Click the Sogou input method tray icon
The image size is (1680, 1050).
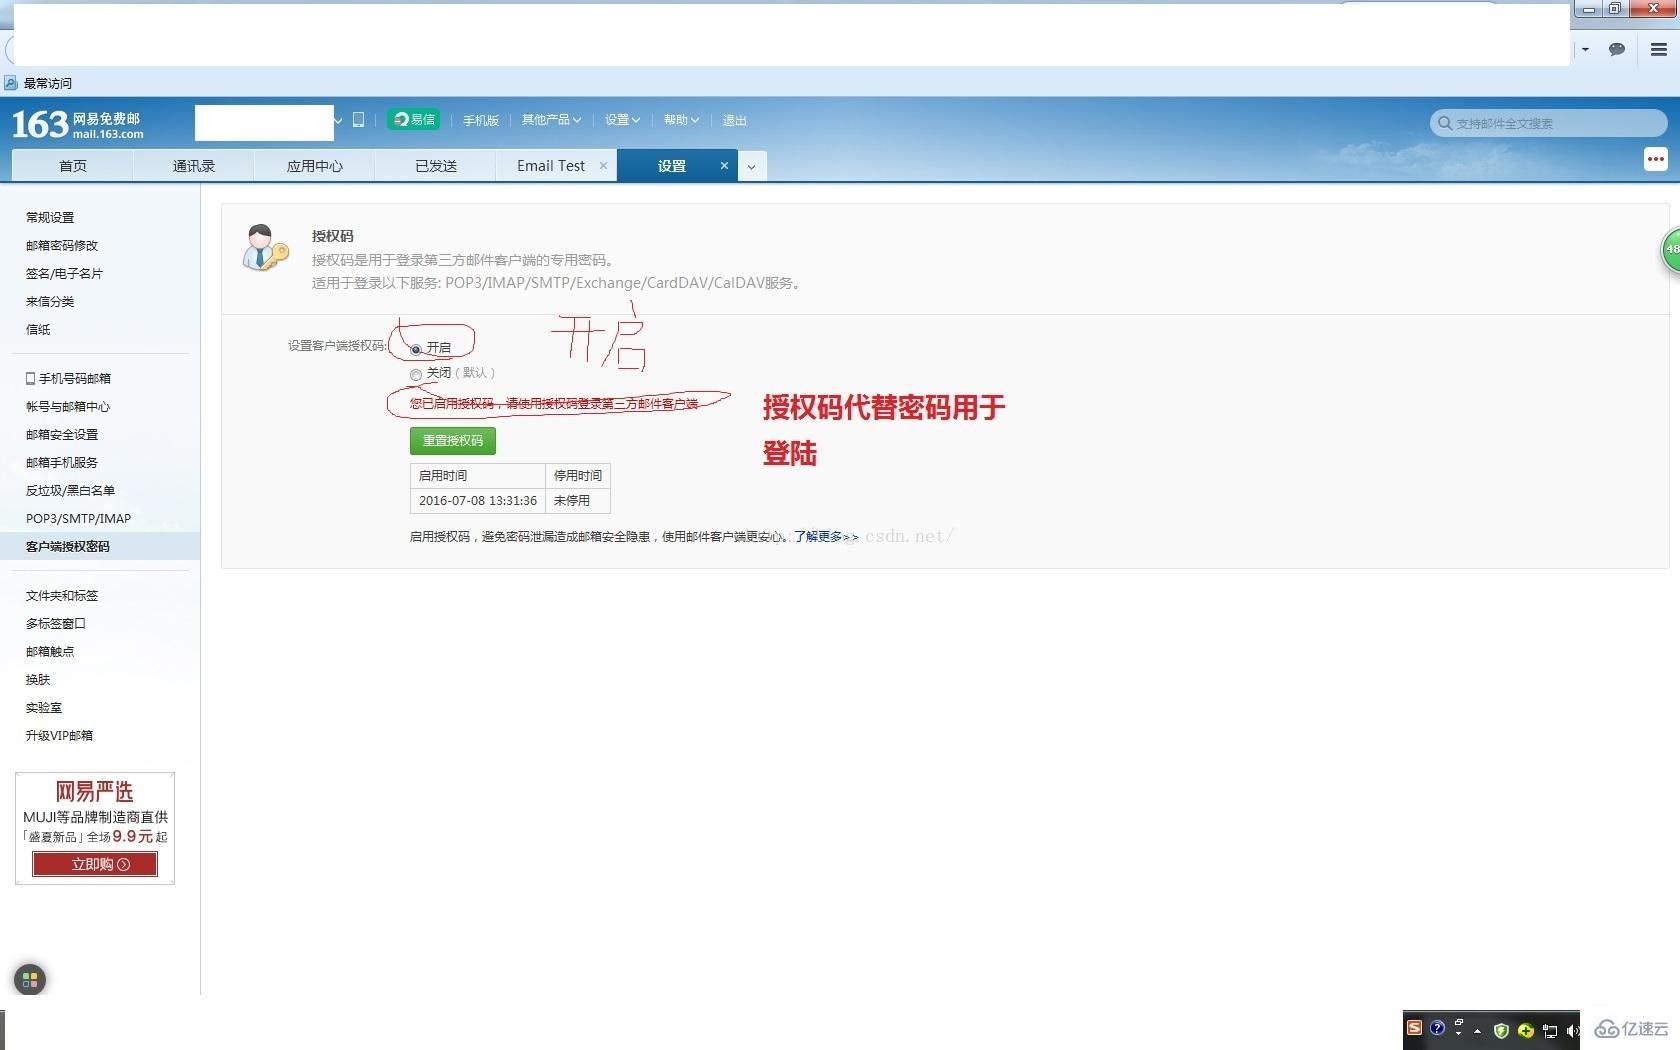click(1414, 1028)
